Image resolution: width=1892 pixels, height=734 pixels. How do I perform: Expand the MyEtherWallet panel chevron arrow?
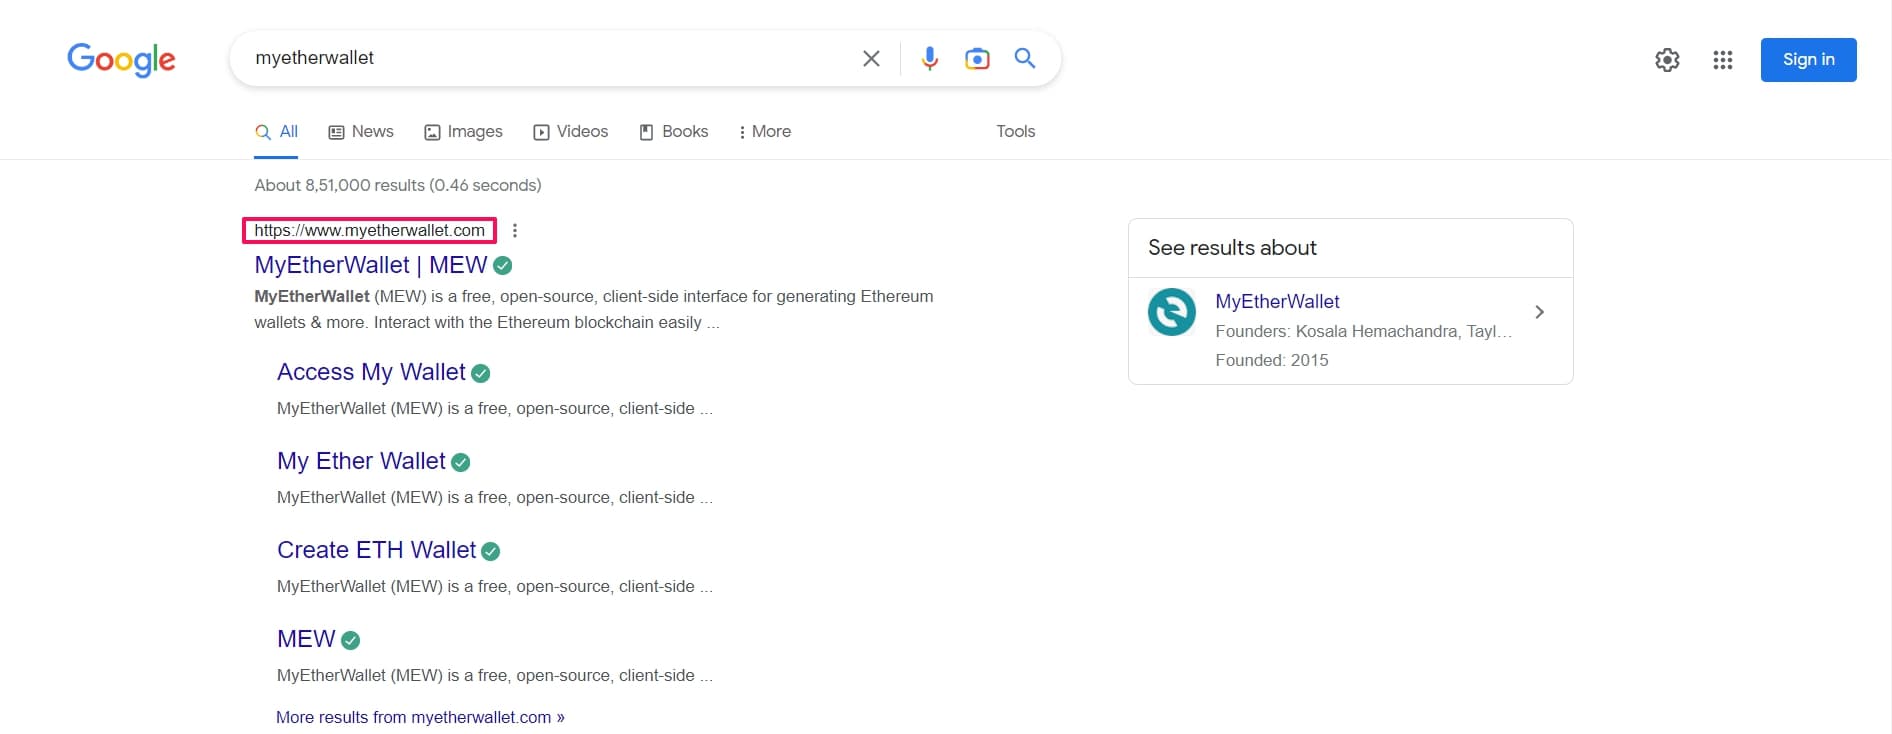pyautogui.click(x=1539, y=312)
